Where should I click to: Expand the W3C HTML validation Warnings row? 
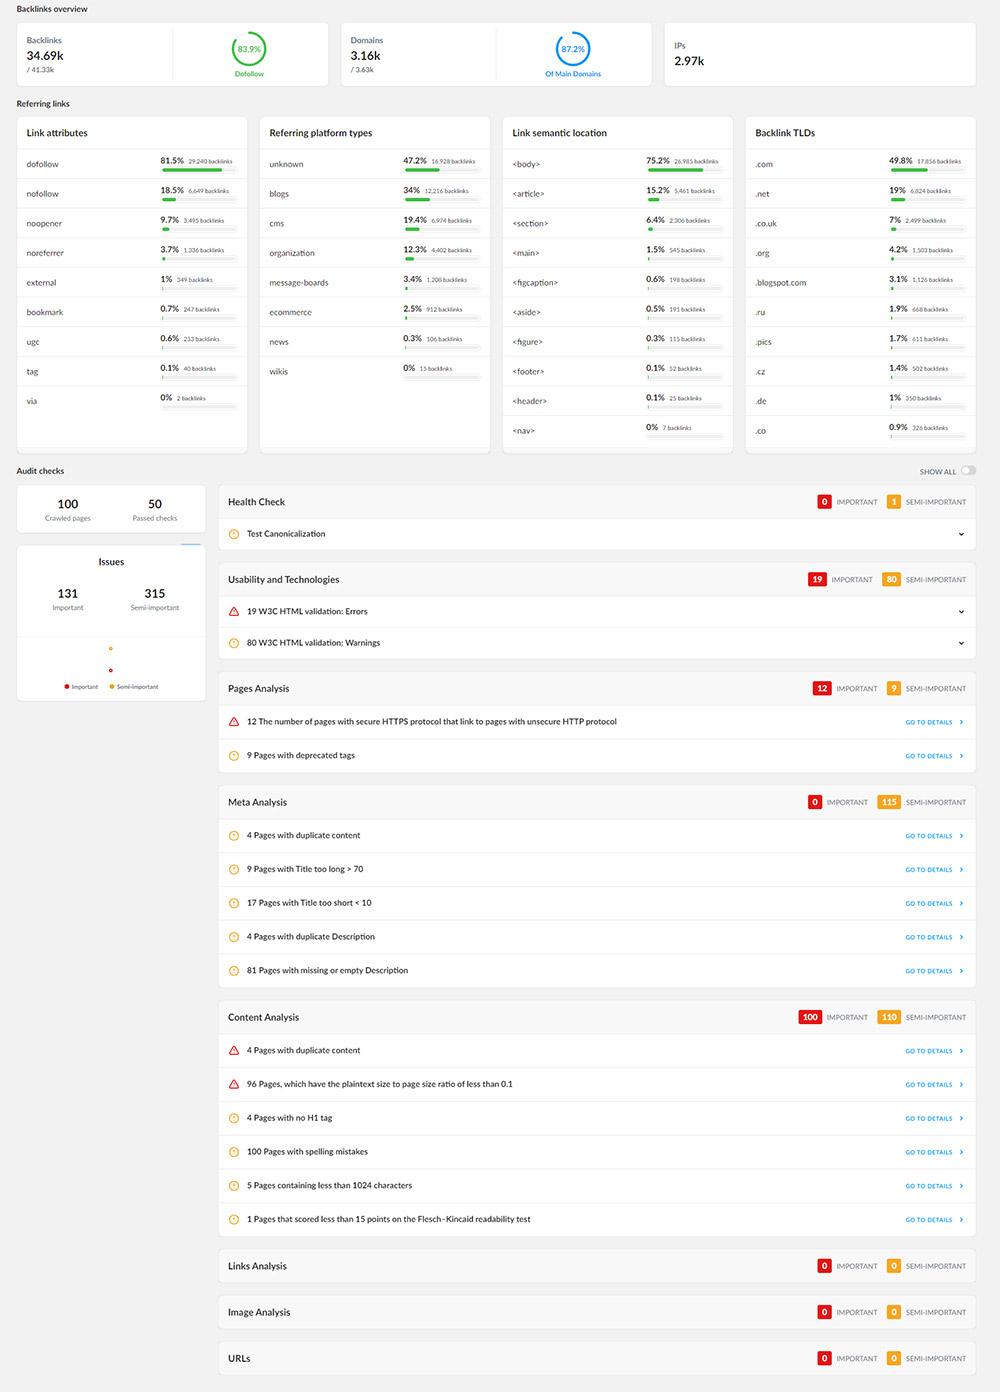point(597,643)
